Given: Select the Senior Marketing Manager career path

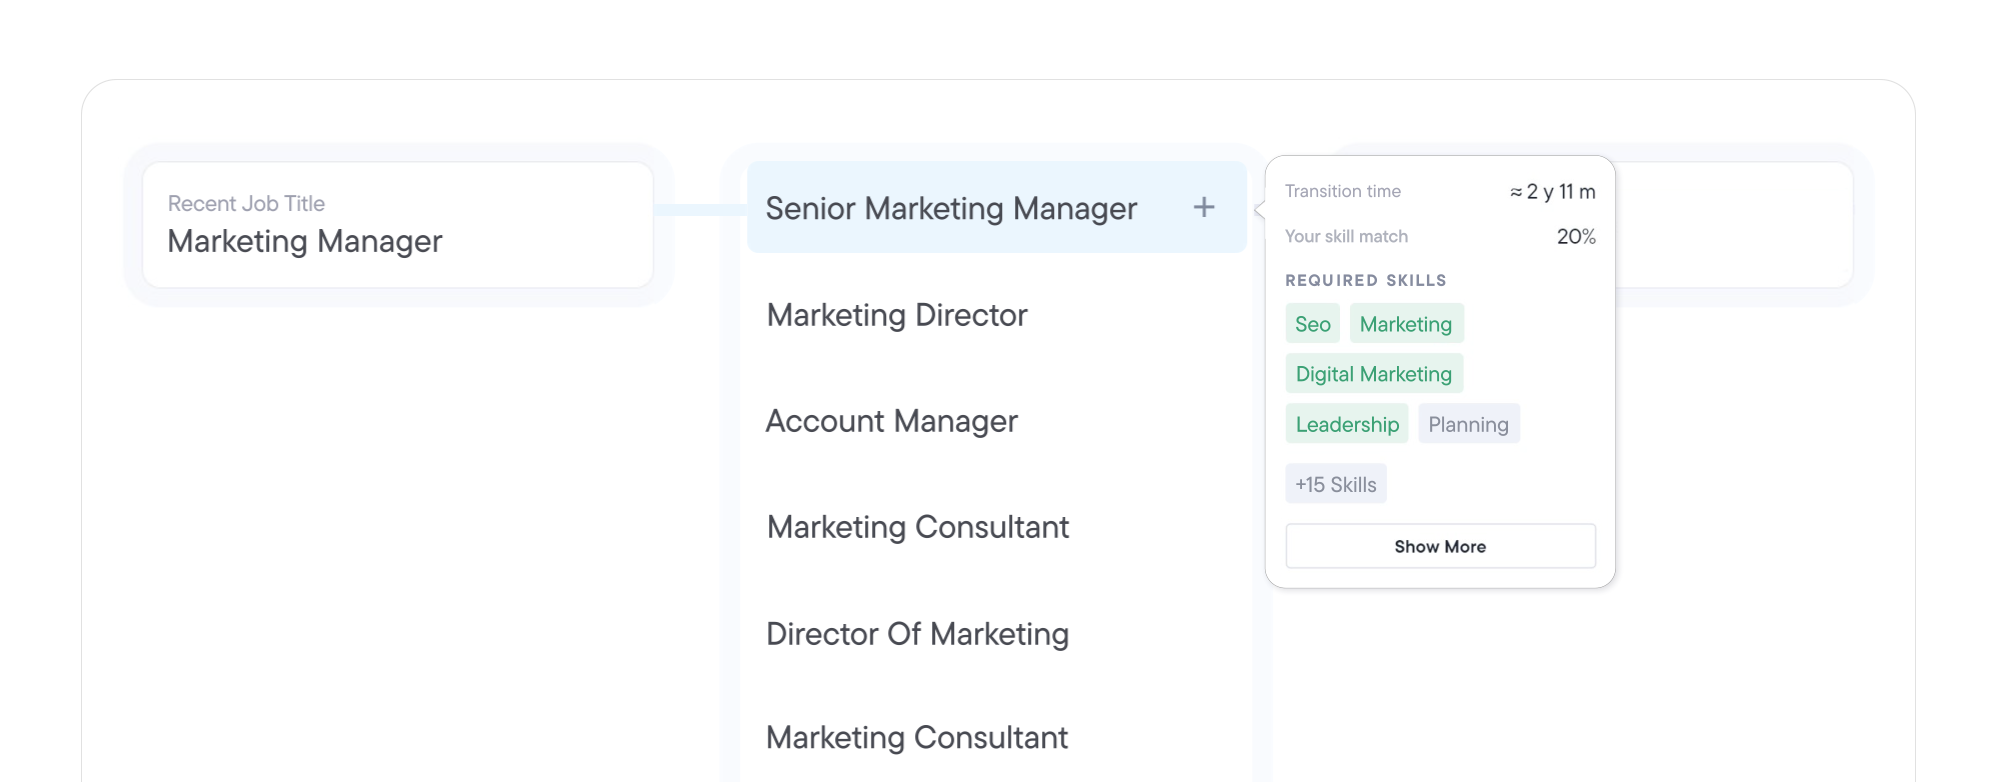Looking at the screenshot, I should (x=951, y=208).
